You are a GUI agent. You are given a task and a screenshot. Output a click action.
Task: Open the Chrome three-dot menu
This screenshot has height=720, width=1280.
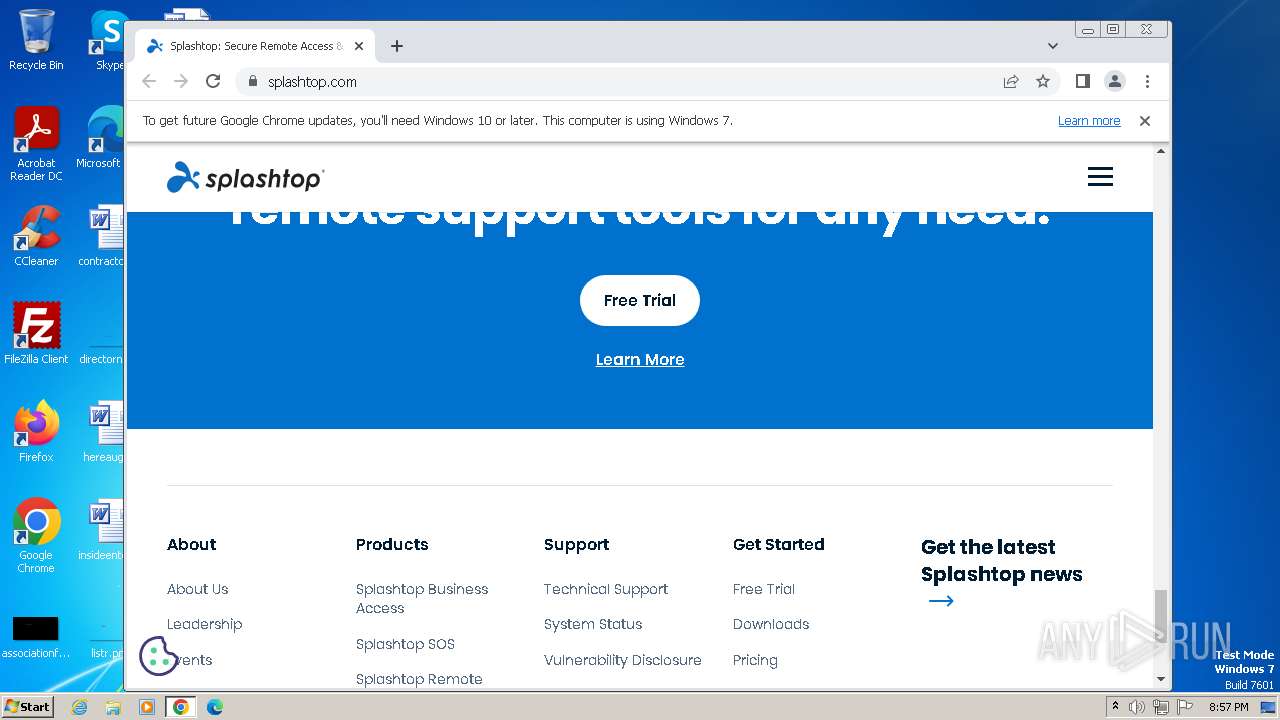pos(1147,82)
